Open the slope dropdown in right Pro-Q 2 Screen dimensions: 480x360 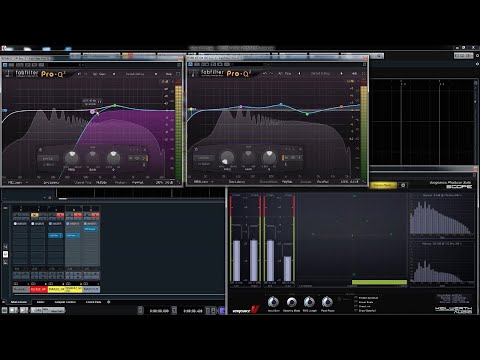pyautogui.click(x=204, y=164)
